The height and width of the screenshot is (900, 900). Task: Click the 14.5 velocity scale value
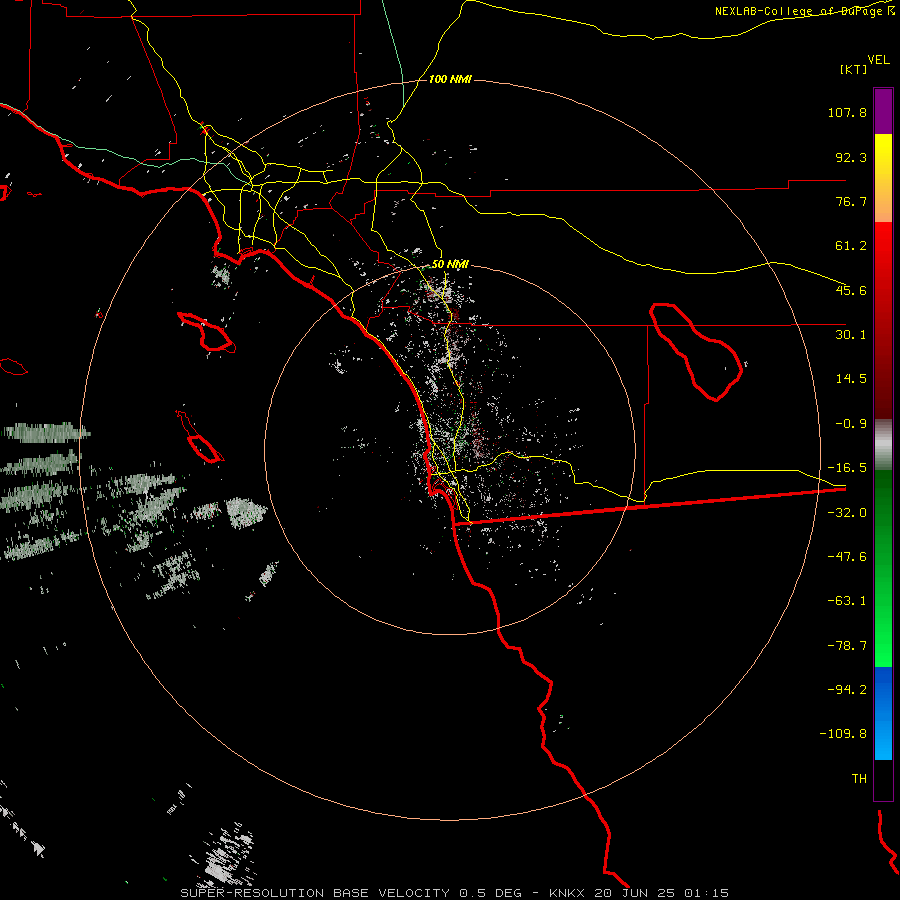(851, 379)
